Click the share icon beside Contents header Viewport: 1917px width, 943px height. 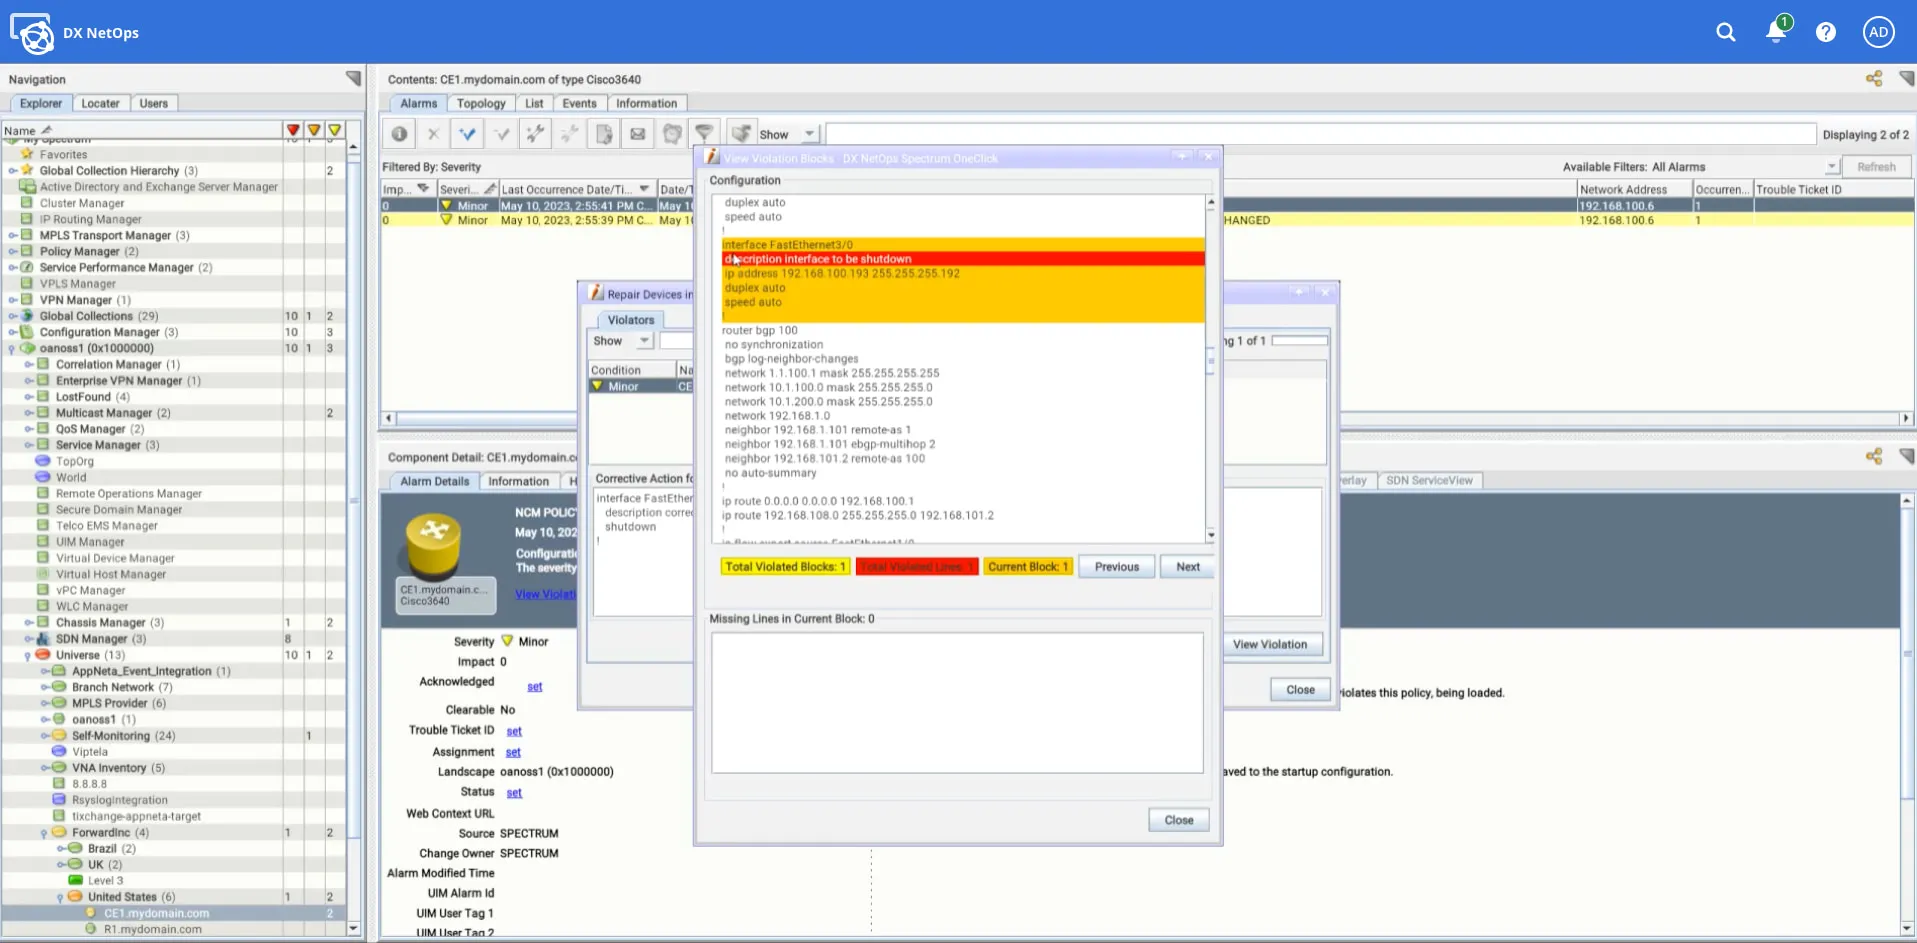point(1873,79)
